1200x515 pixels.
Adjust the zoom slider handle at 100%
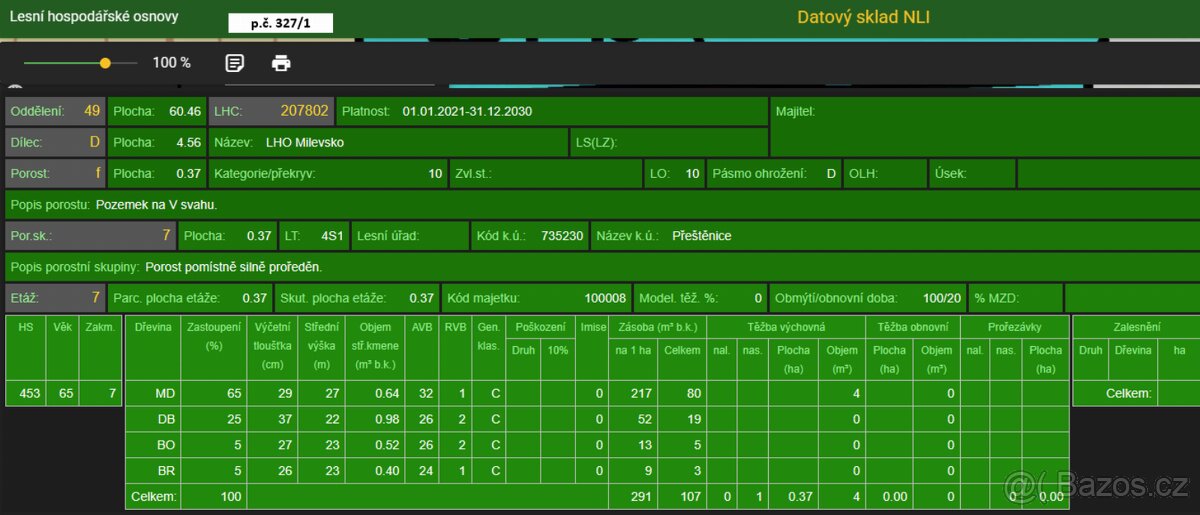coord(105,63)
